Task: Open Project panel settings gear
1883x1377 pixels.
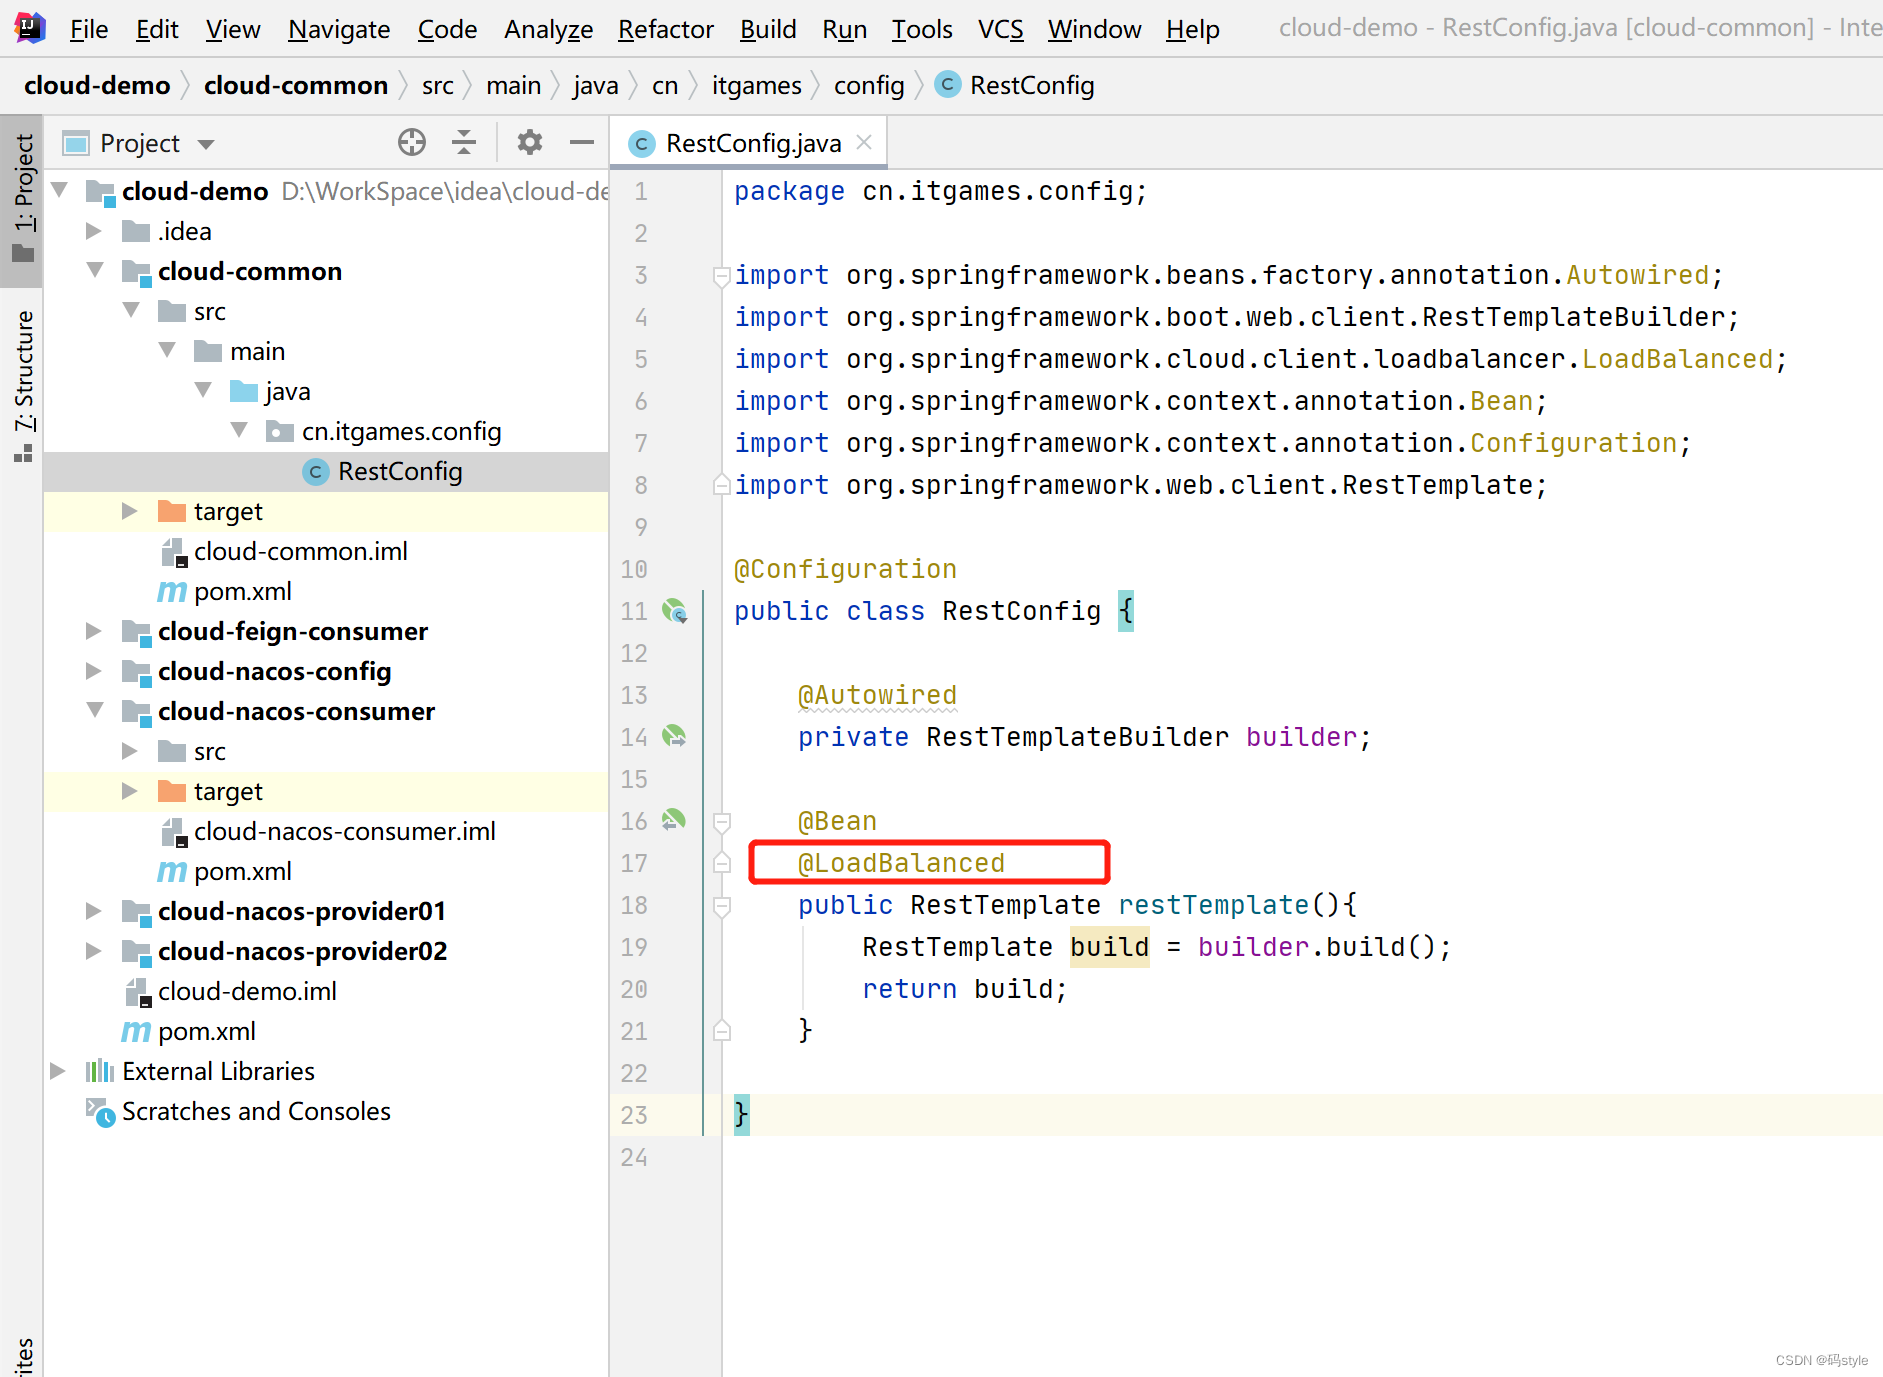Action: pos(529,143)
